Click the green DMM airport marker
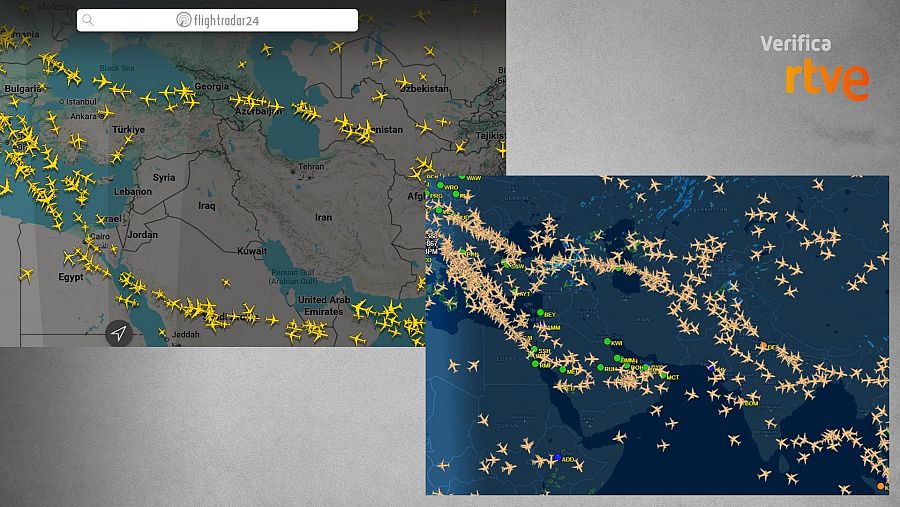 click(x=618, y=358)
